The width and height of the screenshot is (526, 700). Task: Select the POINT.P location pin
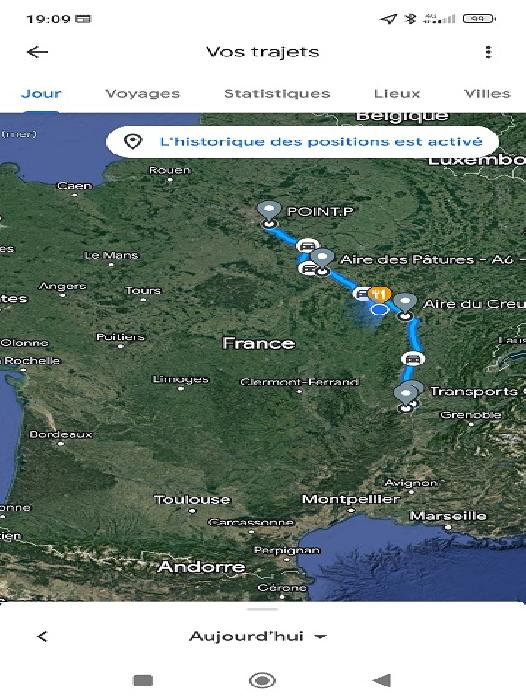click(x=269, y=211)
